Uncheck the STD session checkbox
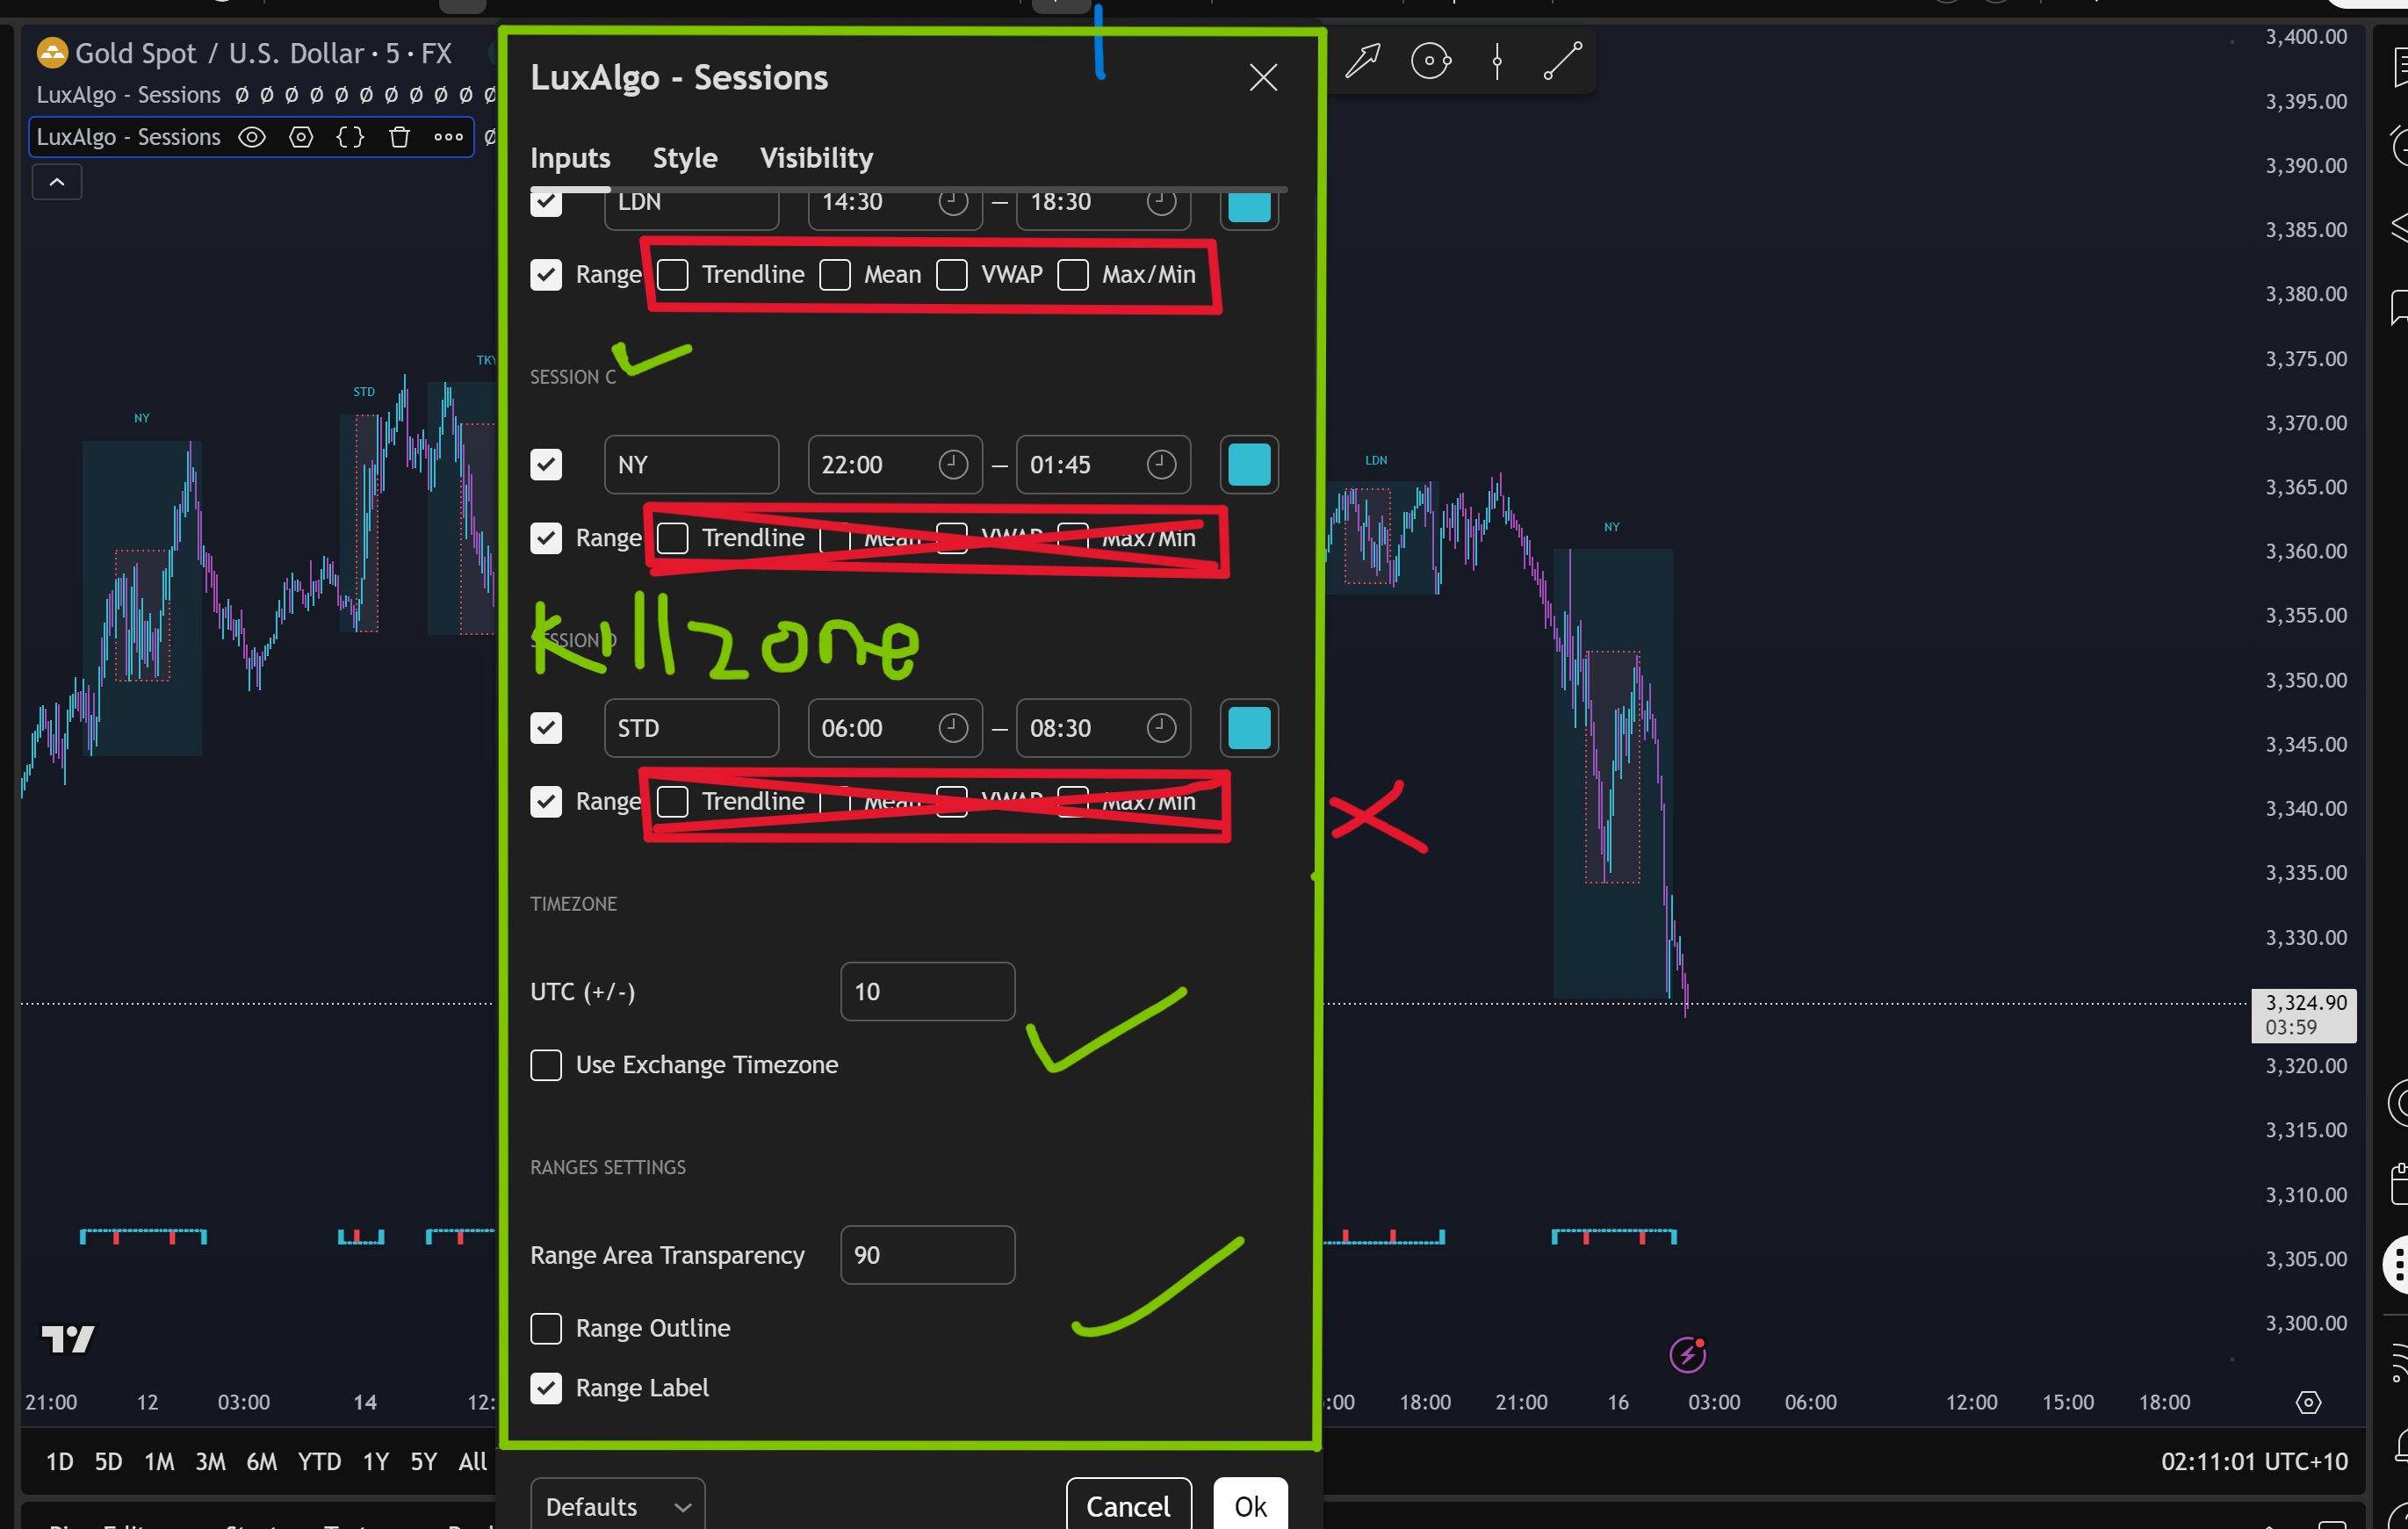Screen dimensions: 2408x1529 tap(546, 728)
